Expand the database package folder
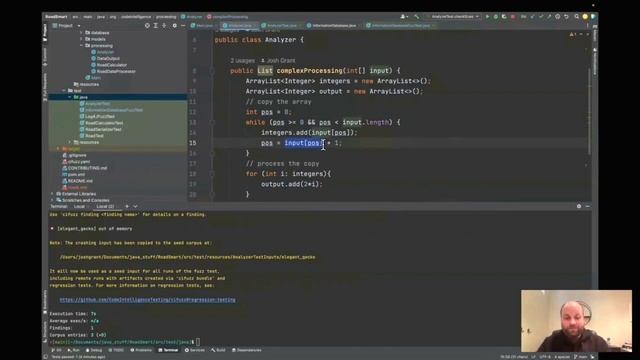Viewport: 640px width, 360px height. point(82,33)
